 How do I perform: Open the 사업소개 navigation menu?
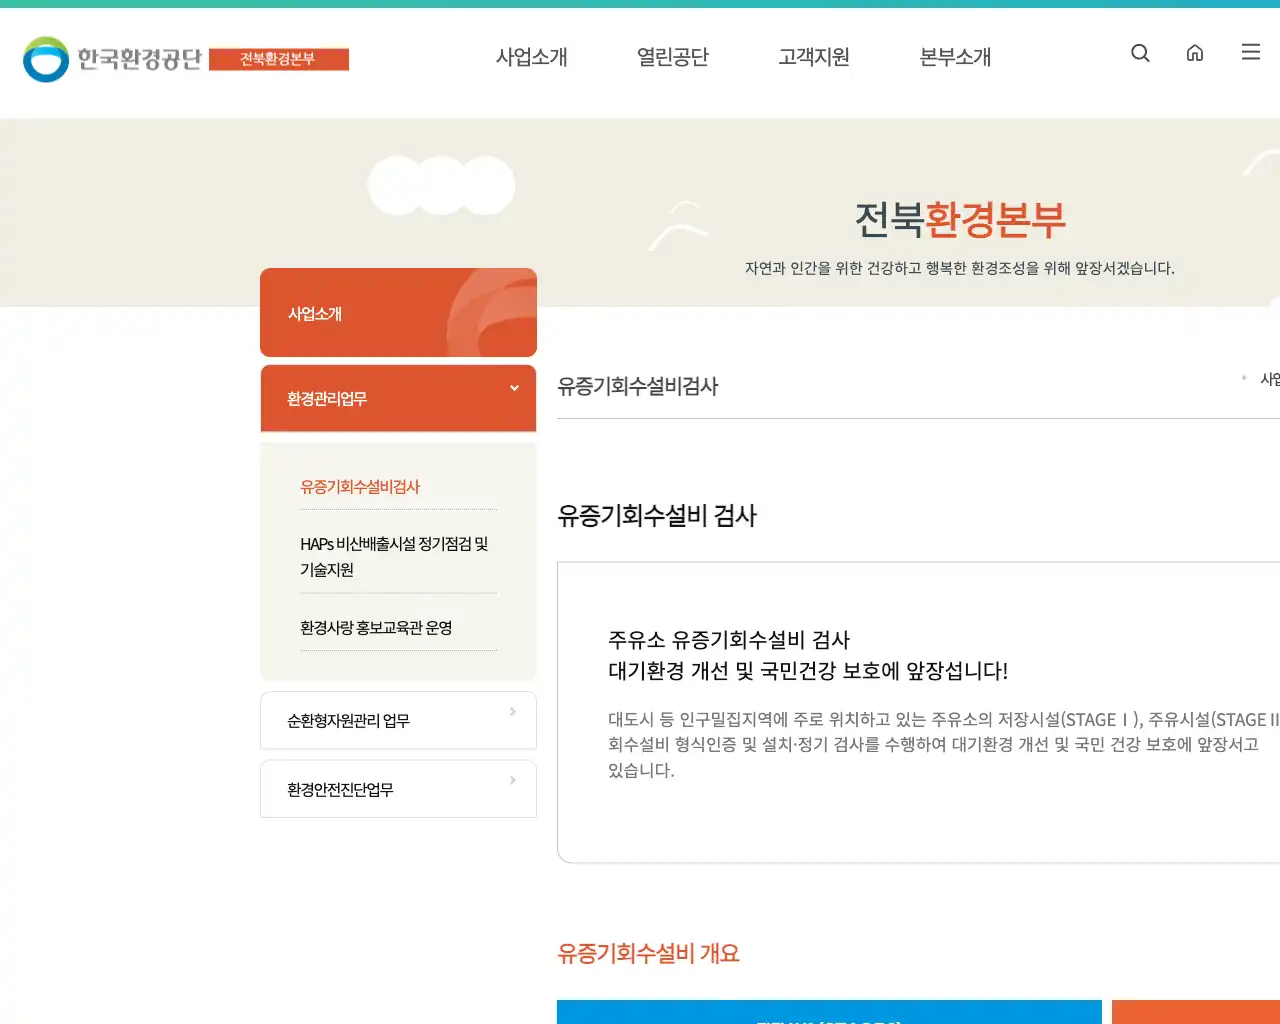pyautogui.click(x=532, y=58)
